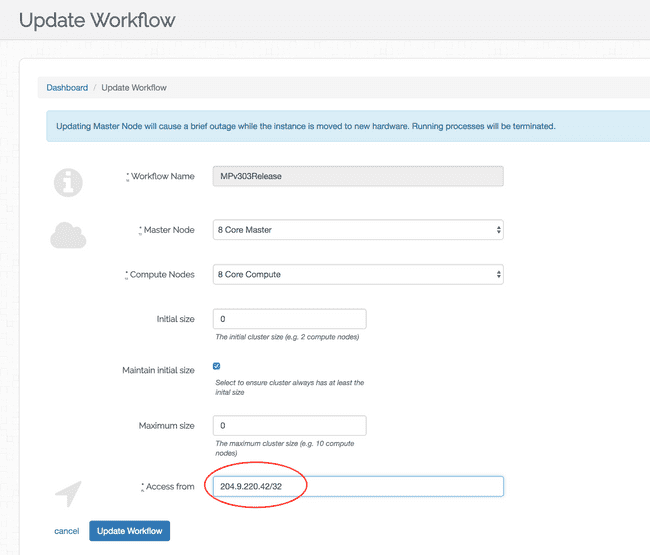Image resolution: width=650 pixels, height=555 pixels.
Task: Click Update Workflow breadcrumb item
Action: (134, 87)
